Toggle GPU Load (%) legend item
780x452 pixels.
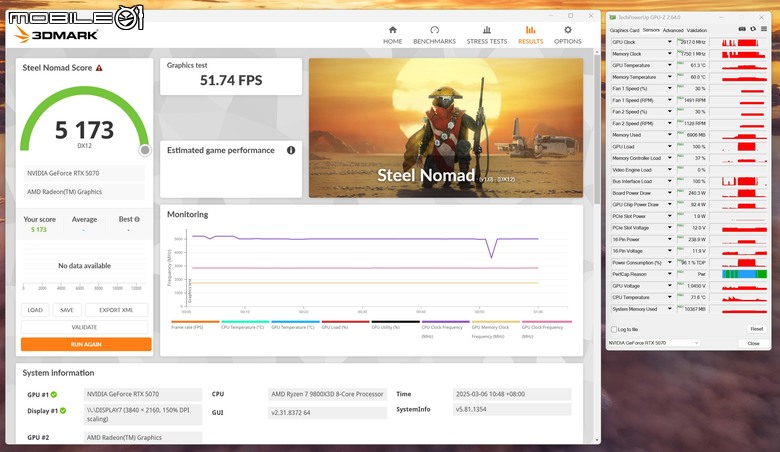[345, 324]
